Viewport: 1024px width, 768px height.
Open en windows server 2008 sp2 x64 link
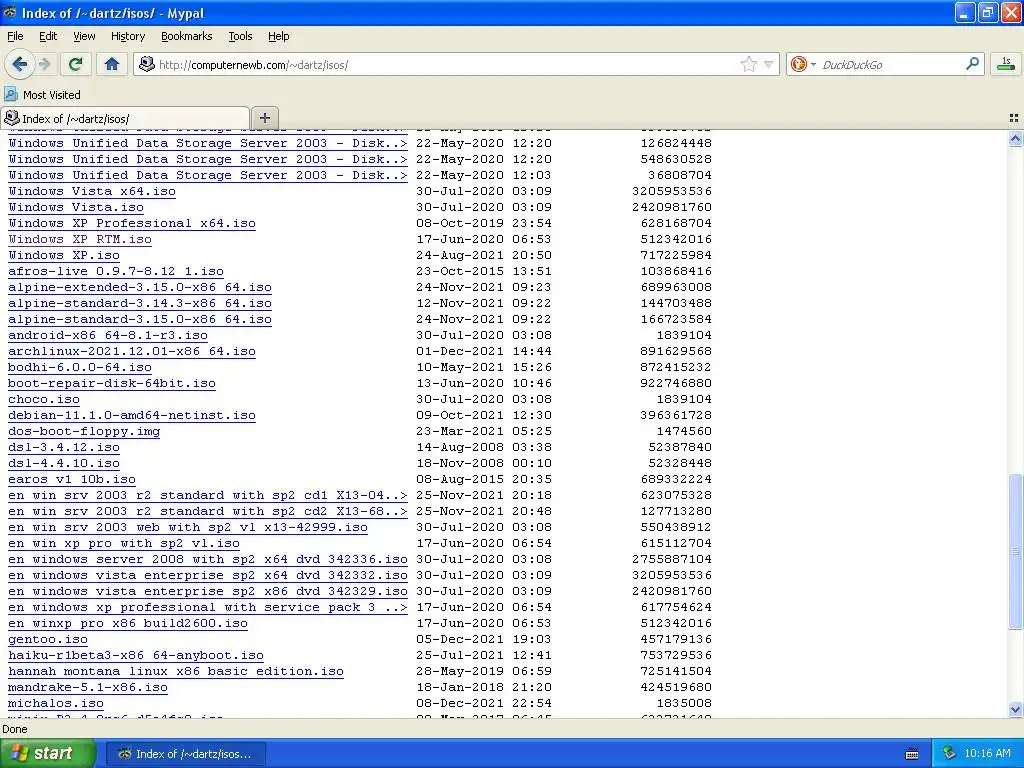(x=208, y=559)
